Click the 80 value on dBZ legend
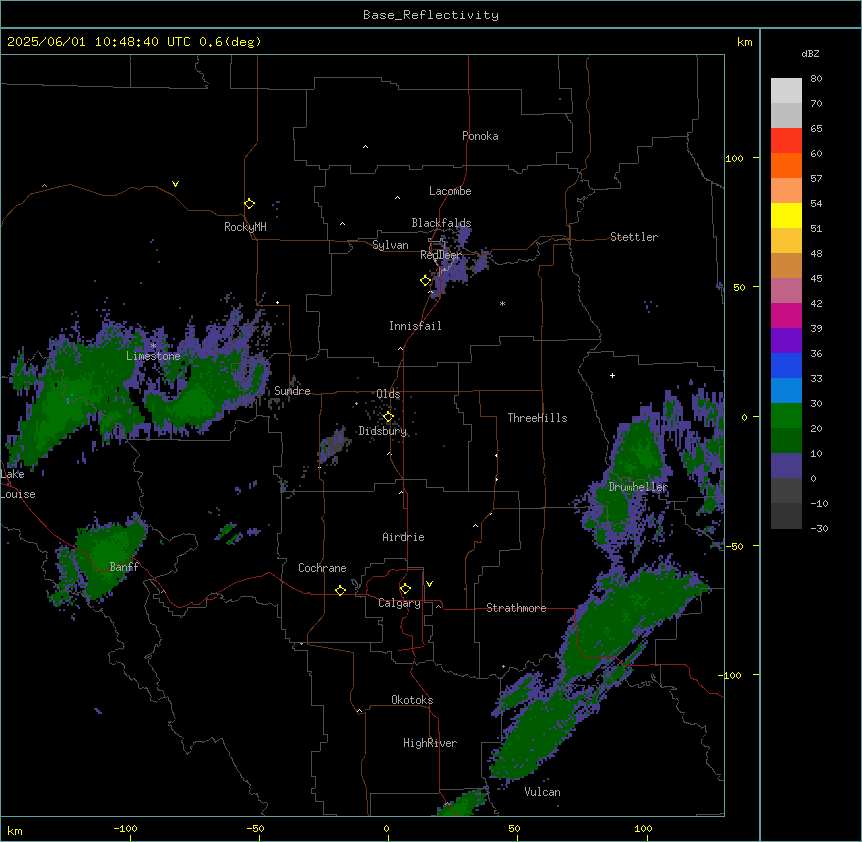 pos(816,79)
